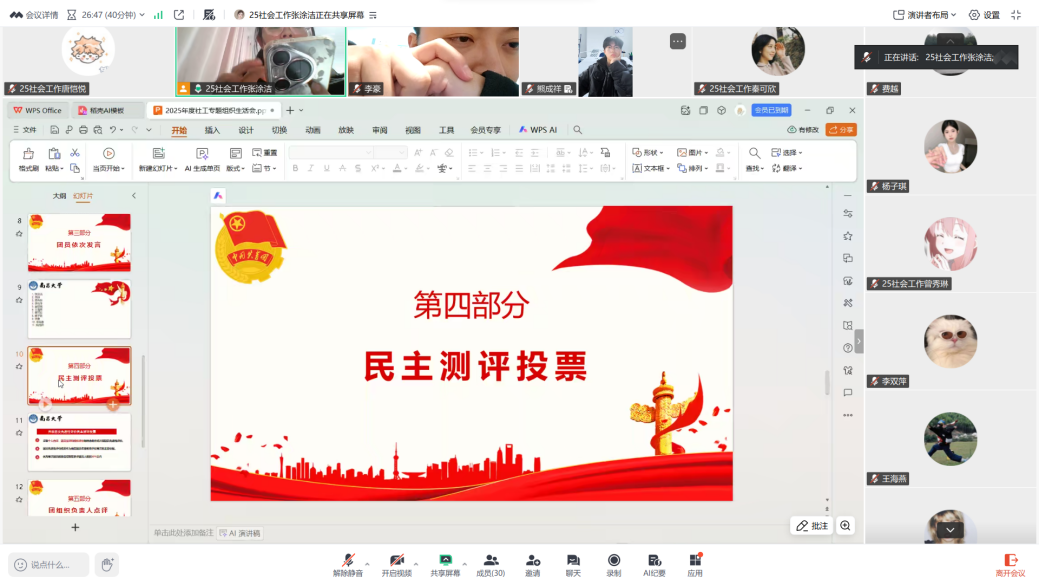1039x585 pixels.
Task: Select slide 8 thumbnail 第三部分
Action: coord(79,242)
